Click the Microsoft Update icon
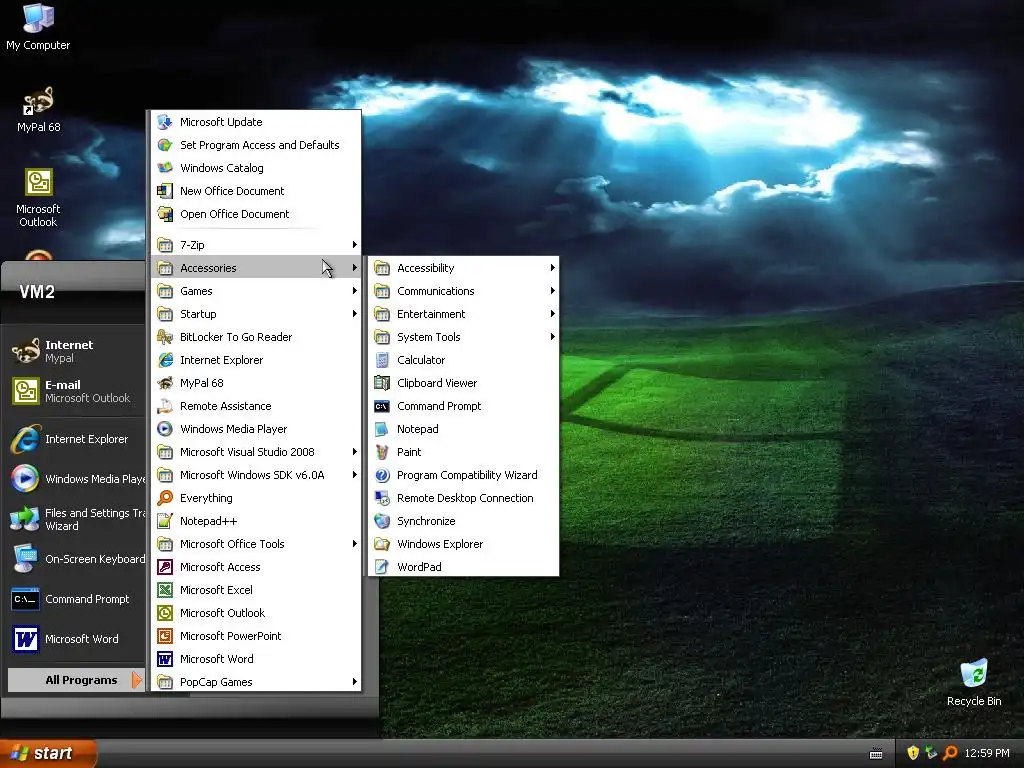The image size is (1024, 768). click(165, 122)
